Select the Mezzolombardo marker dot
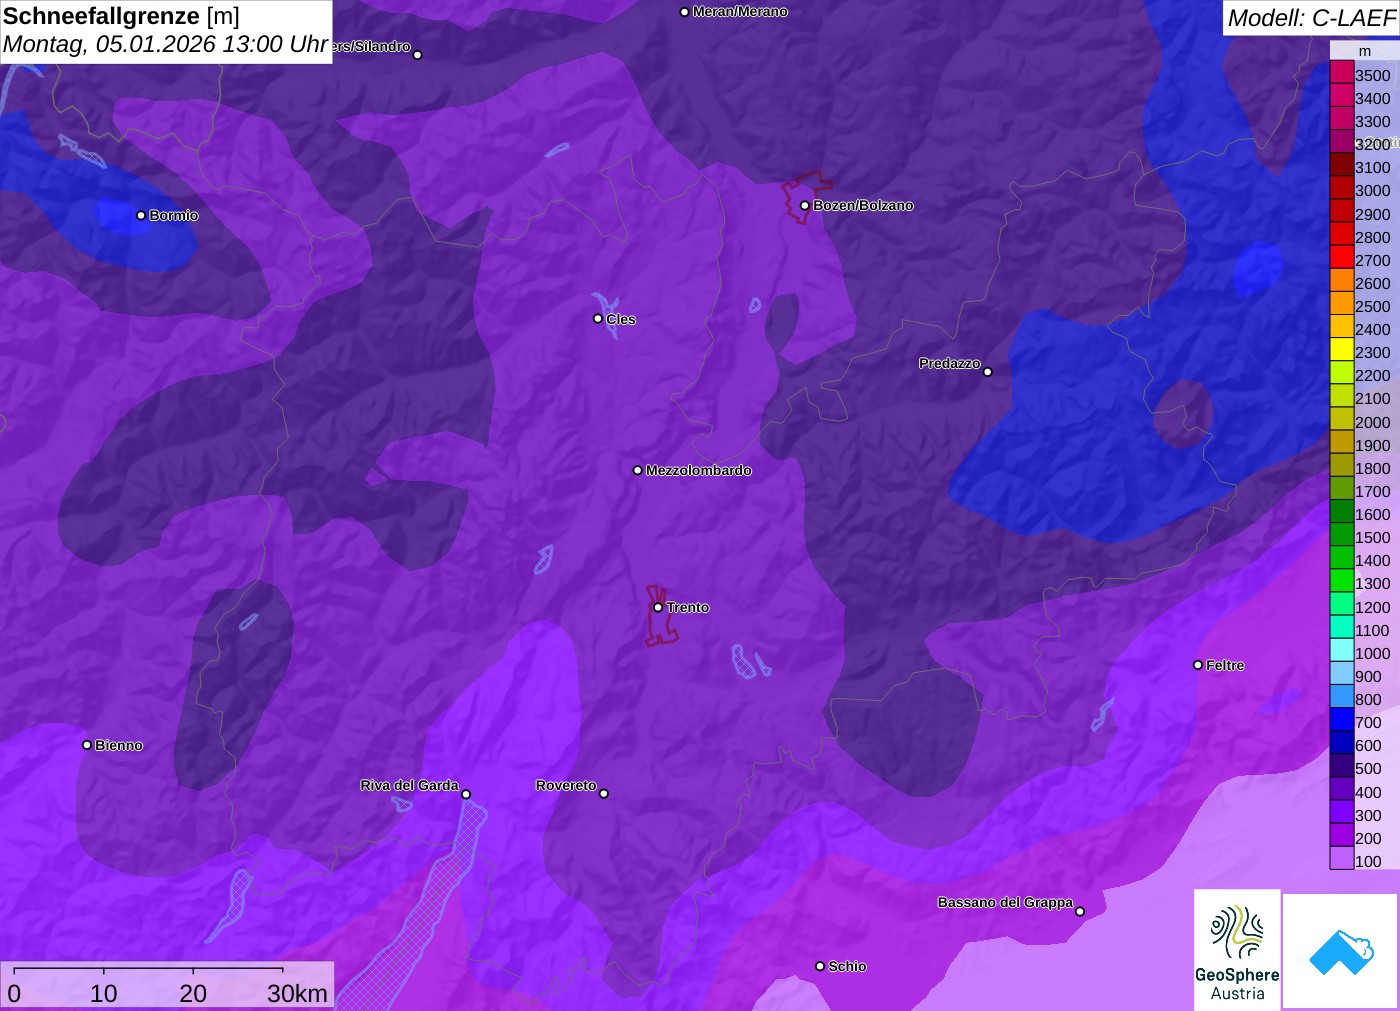 click(638, 470)
